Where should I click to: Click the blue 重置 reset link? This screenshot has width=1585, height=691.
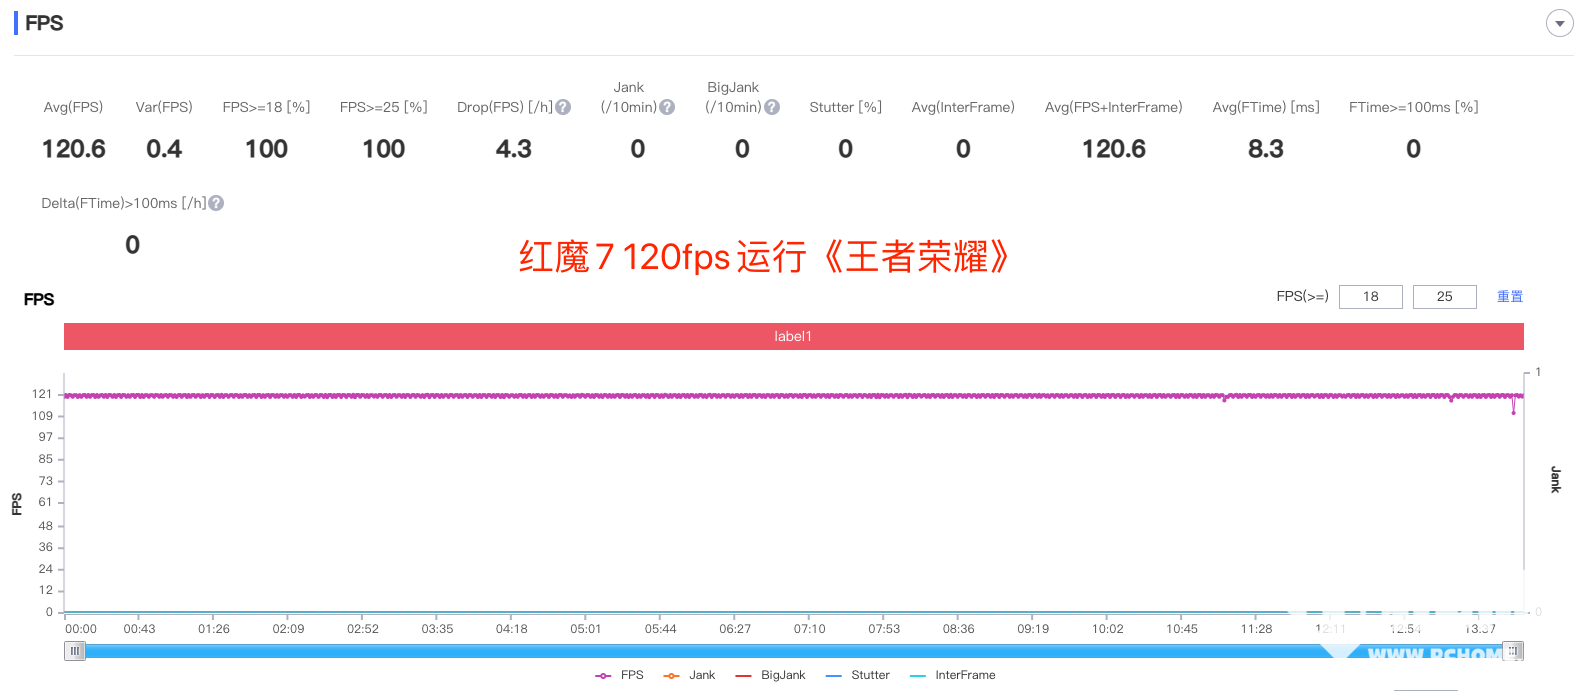(x=1510, y=297)
